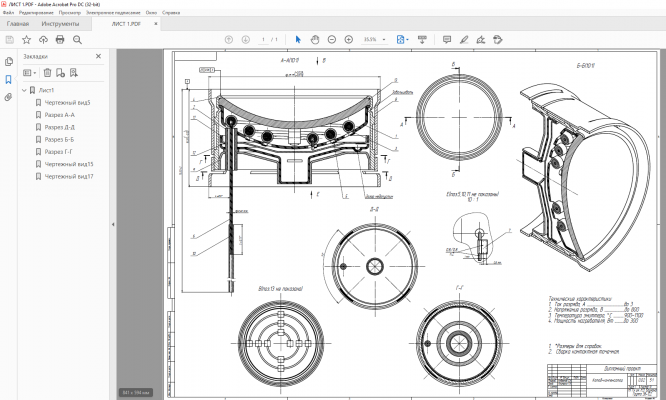Image resolution: width=666 pixels, height=400 pixels.
Task: Activate the arrow Selection tool
Action: (x=297, y=39)
